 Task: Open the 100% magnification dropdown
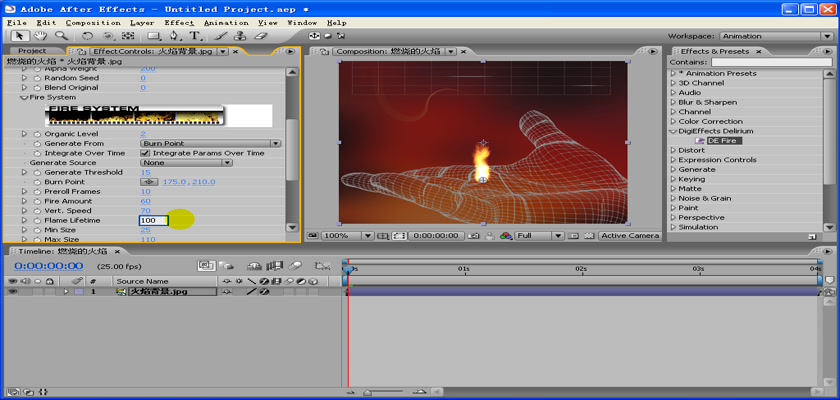click(x=348, y=236)
